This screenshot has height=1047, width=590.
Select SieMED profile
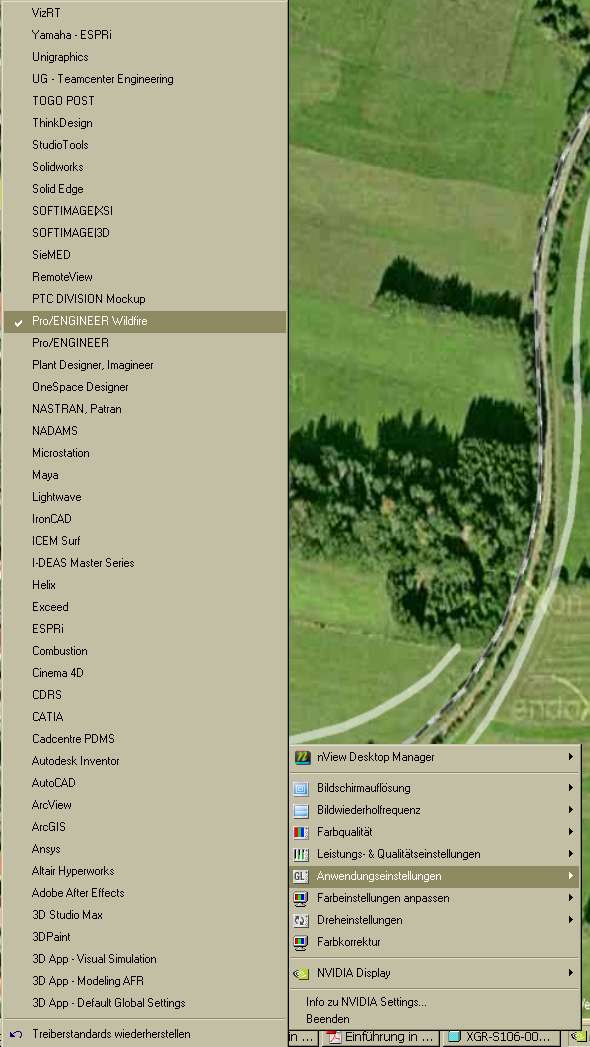(x=145, y=255)
